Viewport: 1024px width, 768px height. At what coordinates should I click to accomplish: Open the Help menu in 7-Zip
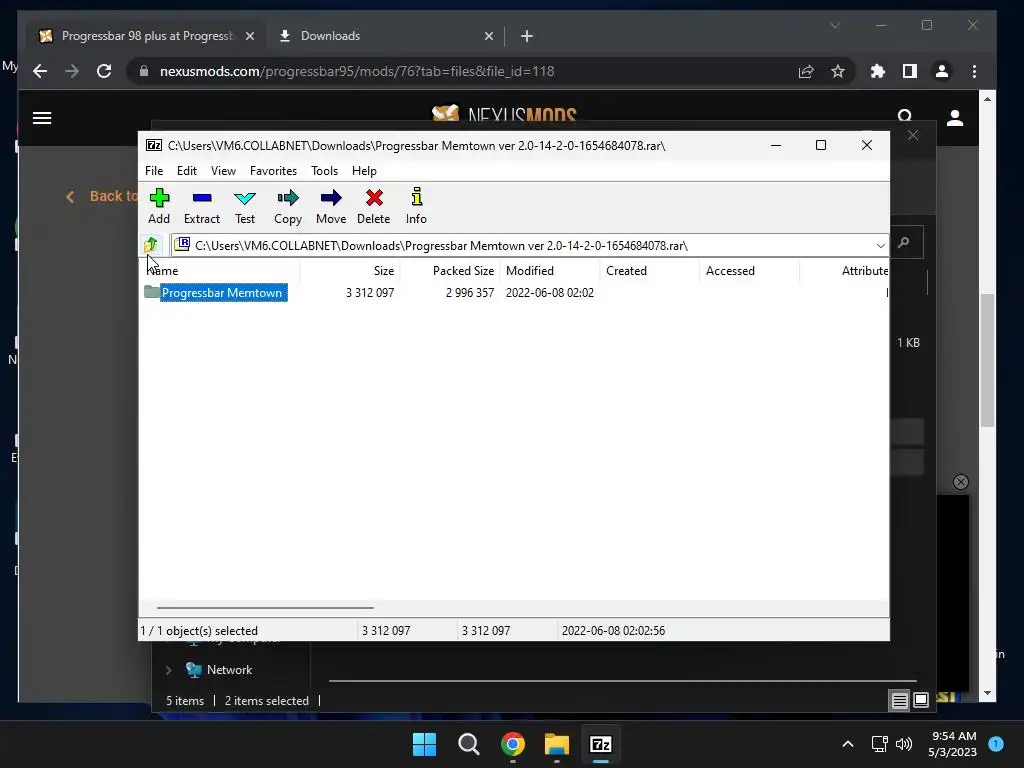(x=364, y=170)
